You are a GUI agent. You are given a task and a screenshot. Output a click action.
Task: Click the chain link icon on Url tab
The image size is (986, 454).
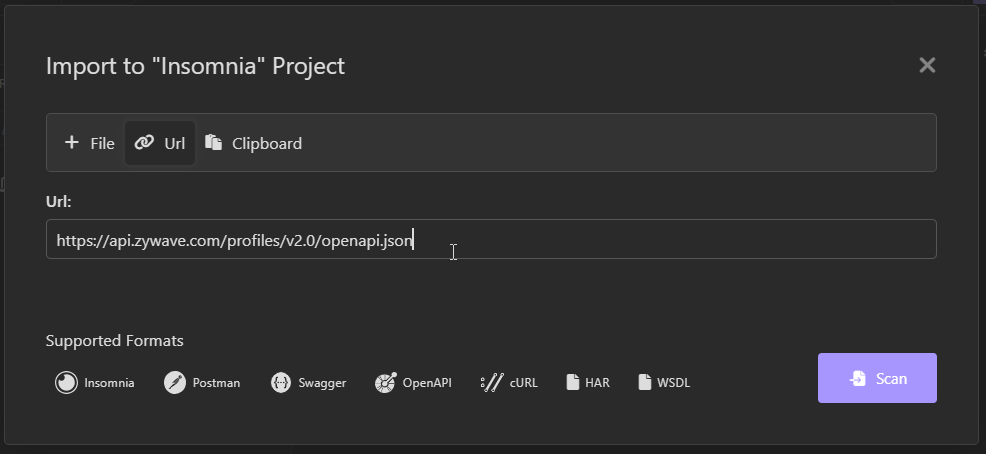coord(144,143)
